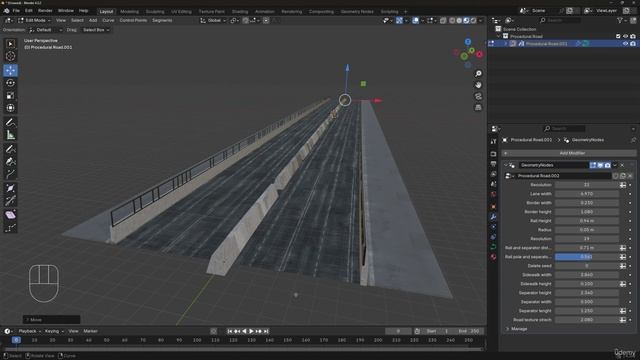This screenshot has height=360, width=640.
Task: Switch to the Shading workspace tab
Action: (x=240, y=11)
